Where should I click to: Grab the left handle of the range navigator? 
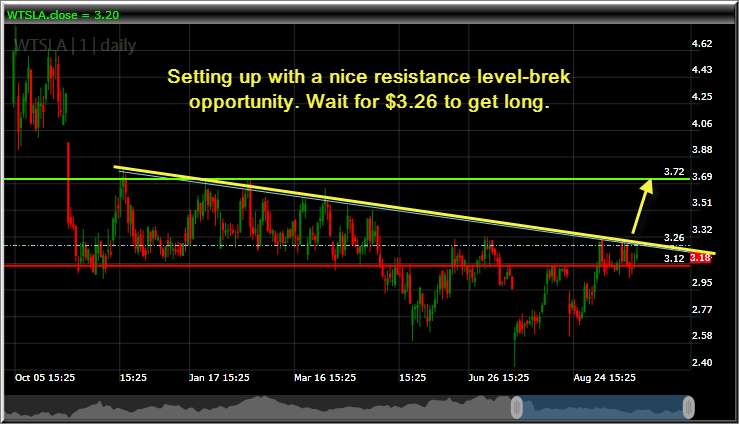518,406
